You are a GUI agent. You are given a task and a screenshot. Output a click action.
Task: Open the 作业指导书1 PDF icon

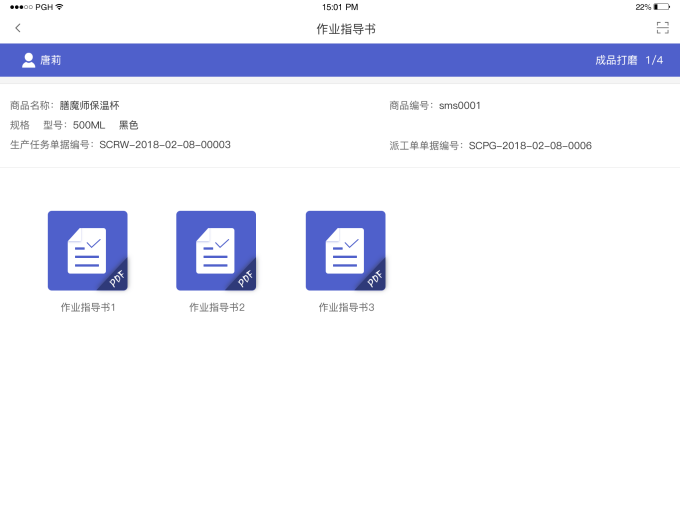point(88,251)
